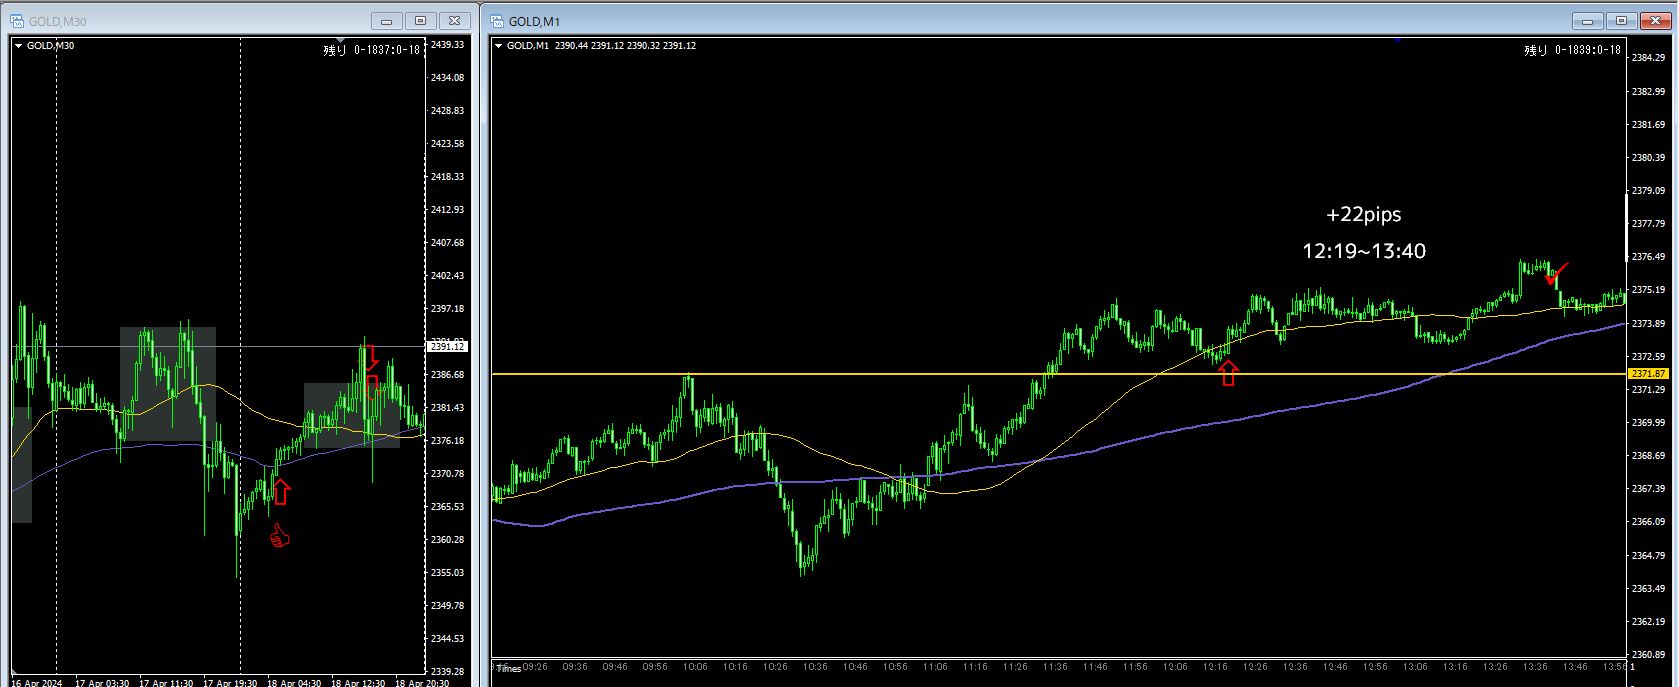Click the 10:36 label on M1 time axis
The height and width of the screenshot is (687, 1679).
tap(815, 667)
